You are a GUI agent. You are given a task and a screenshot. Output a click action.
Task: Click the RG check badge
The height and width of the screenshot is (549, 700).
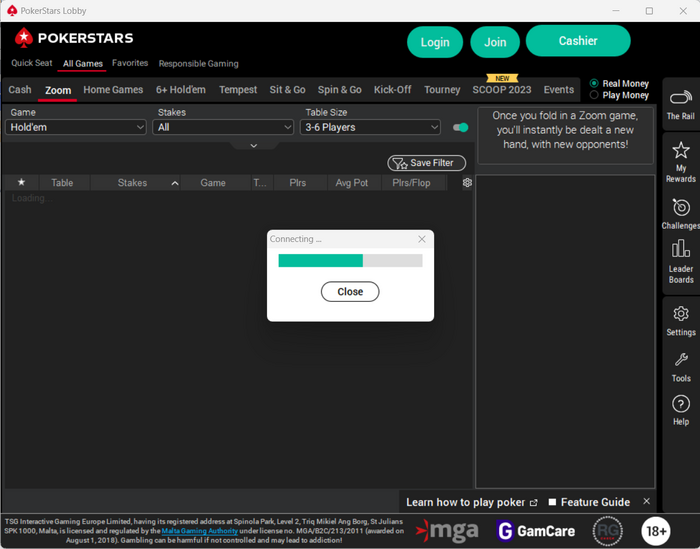click(607, 531)
